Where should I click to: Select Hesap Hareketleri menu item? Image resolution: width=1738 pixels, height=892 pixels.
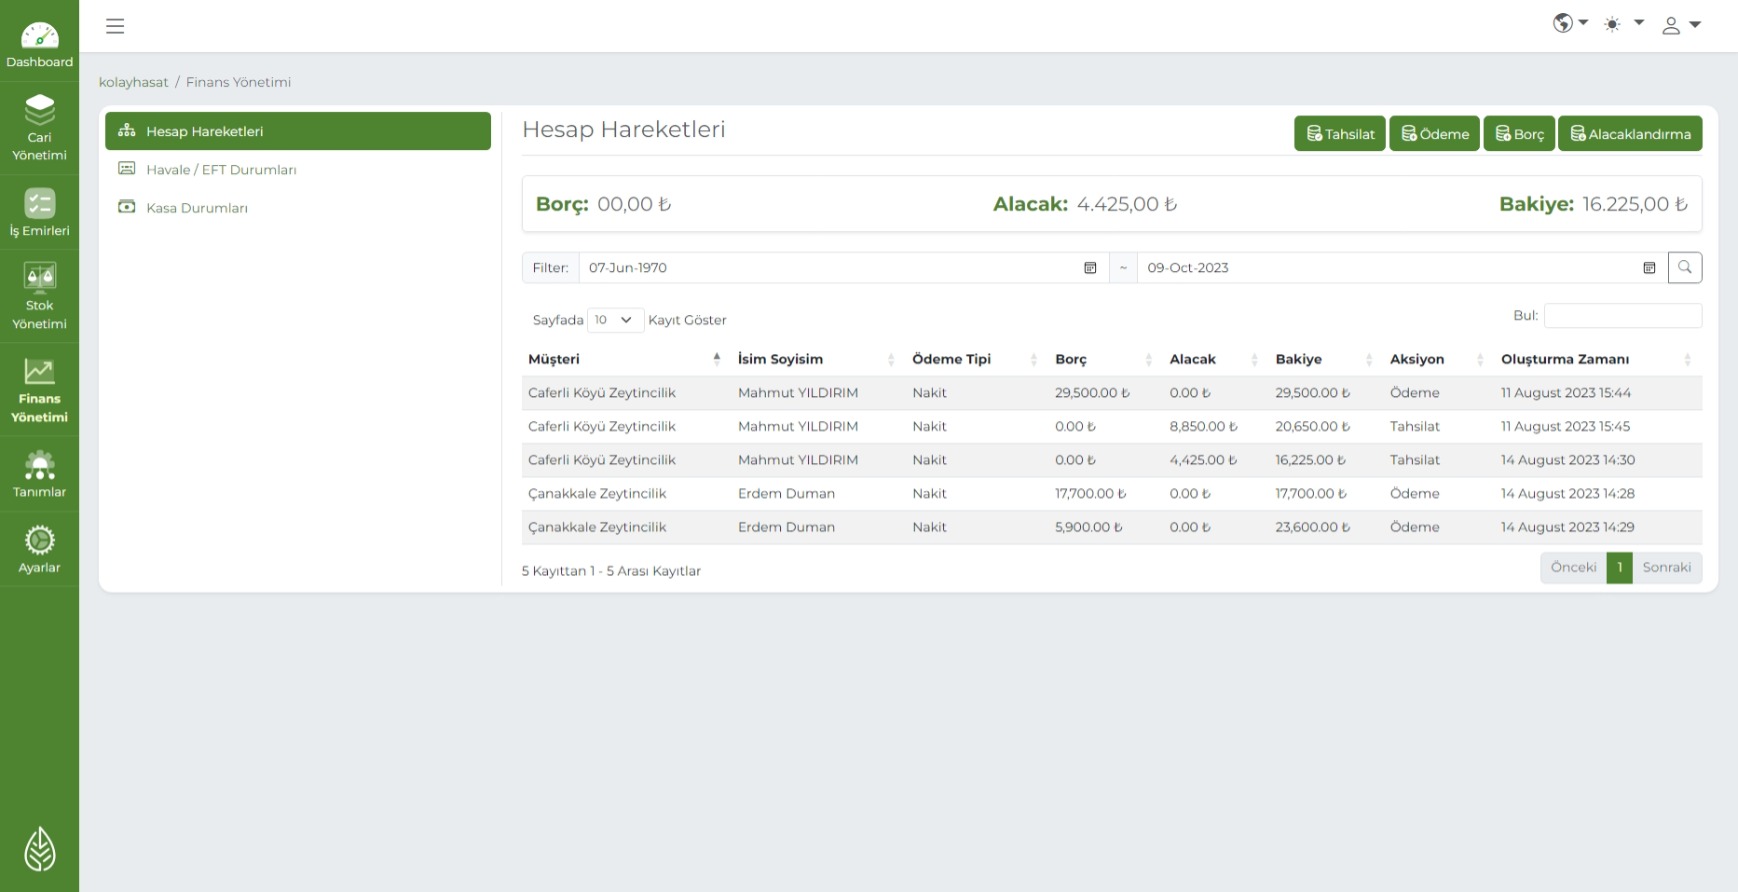298,131
